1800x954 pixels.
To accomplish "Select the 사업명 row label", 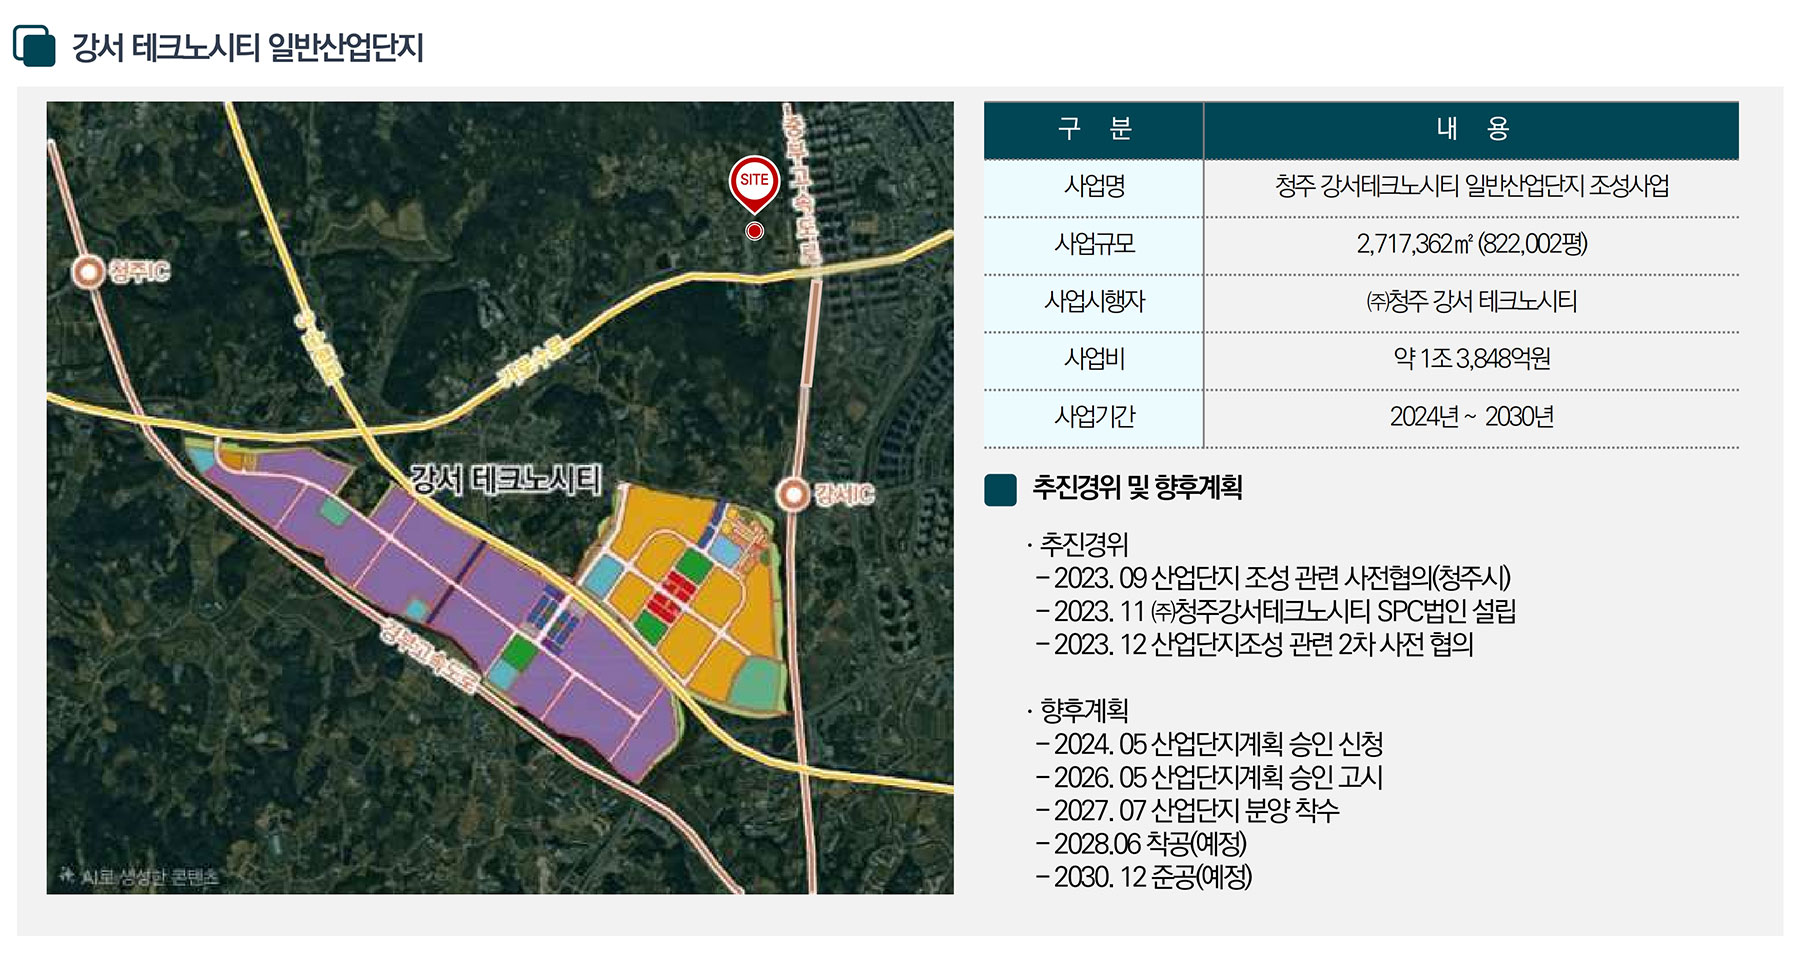I will (1094, 186).
